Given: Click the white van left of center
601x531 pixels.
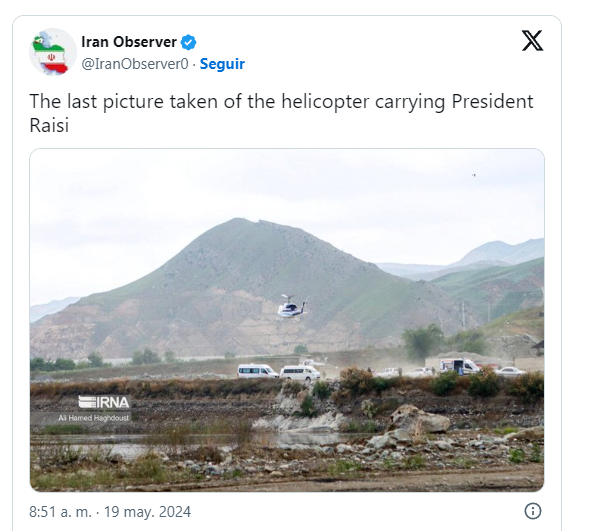Looking at the screenshot, I should pos(257,370).
